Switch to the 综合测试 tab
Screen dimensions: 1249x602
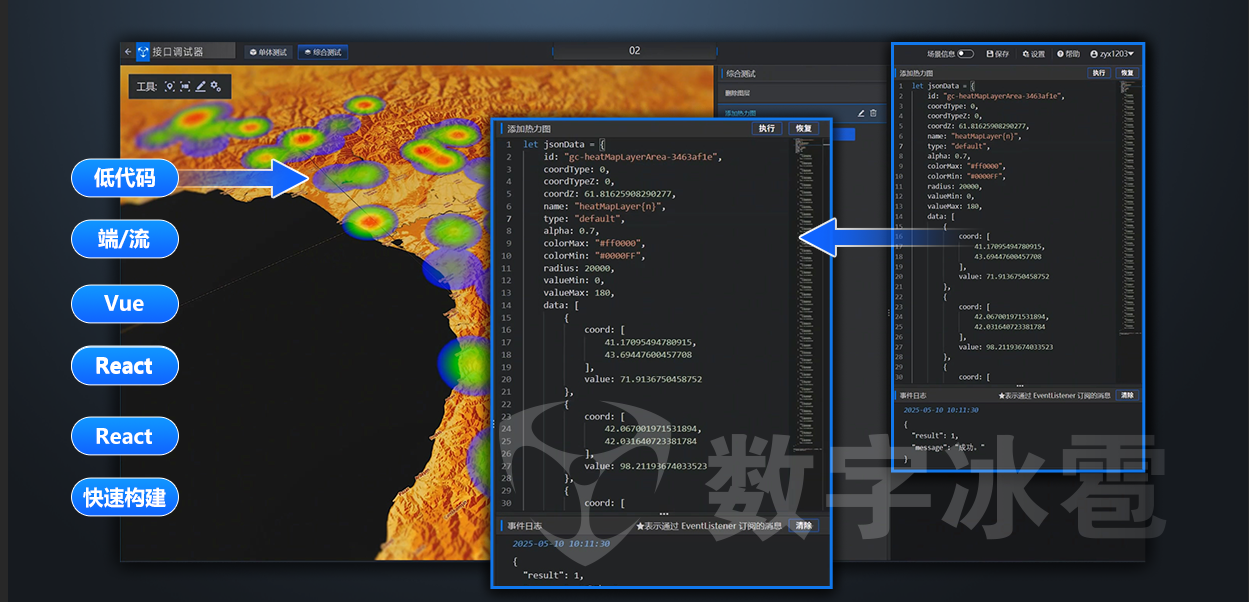pos(321,52)
